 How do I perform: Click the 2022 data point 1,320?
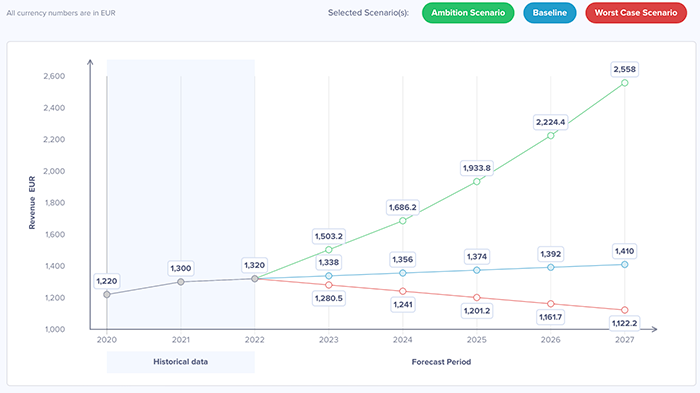pos(255,279)
